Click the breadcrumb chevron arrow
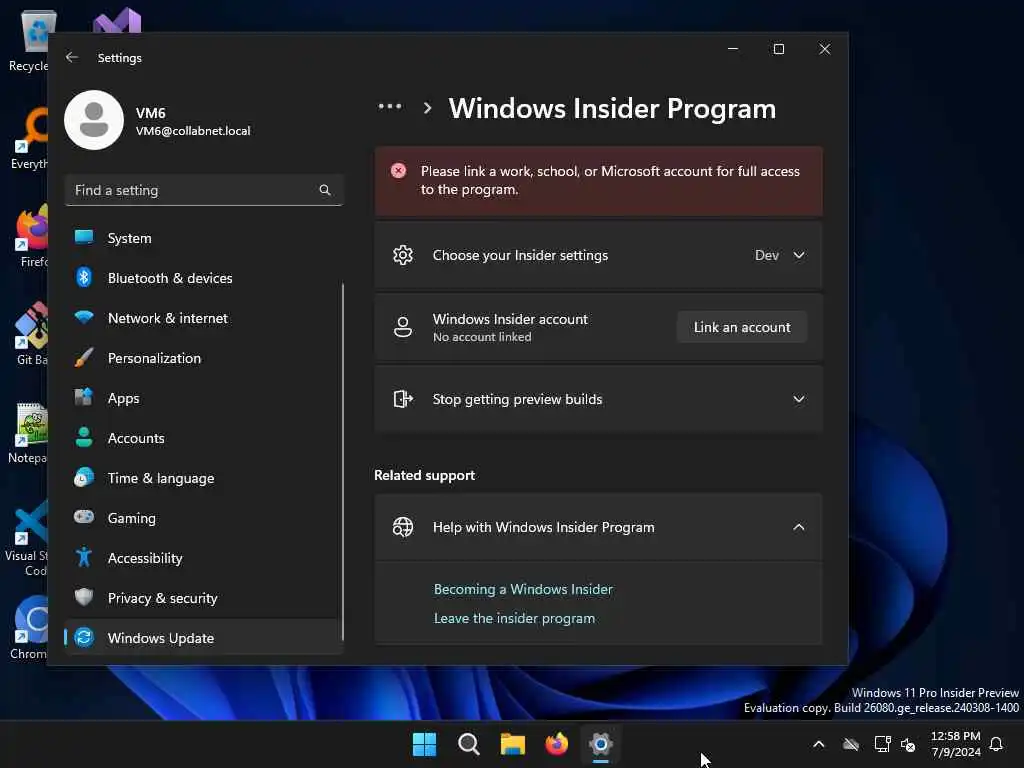Viewport: 1024px width, 768px height. (x=427, y=108)
